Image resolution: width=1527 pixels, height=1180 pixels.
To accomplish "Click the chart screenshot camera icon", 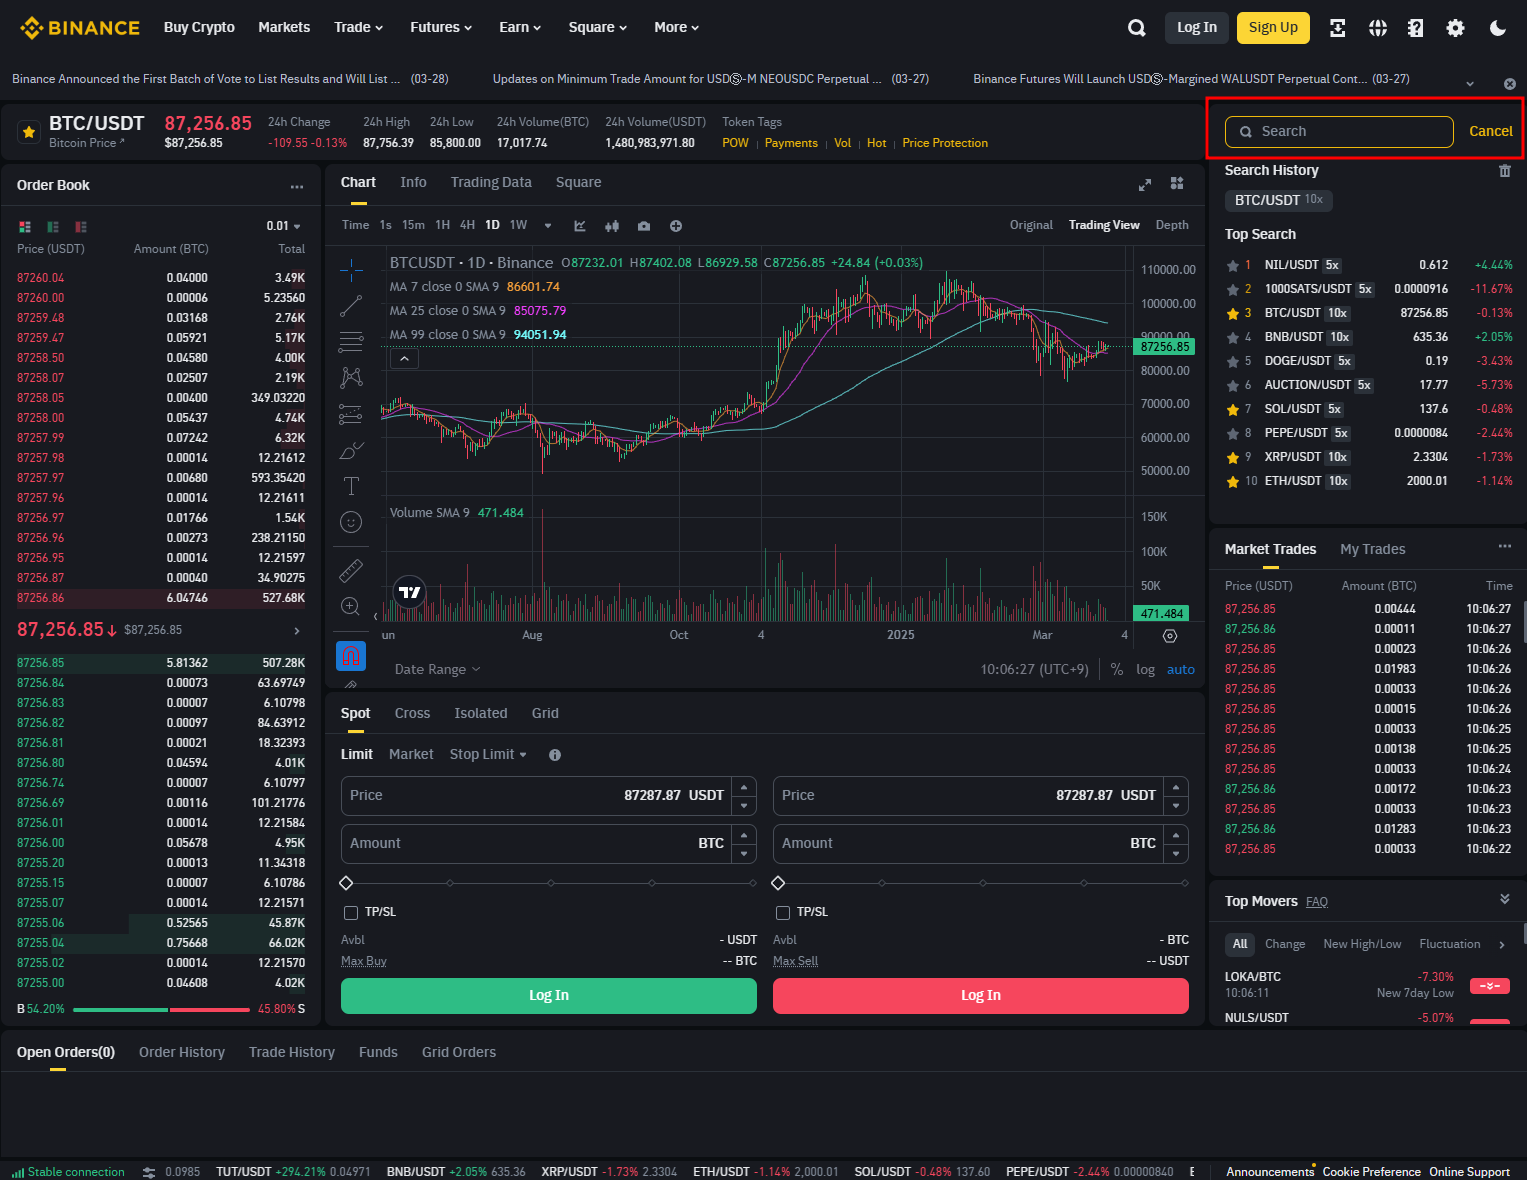I will point(644,226).
